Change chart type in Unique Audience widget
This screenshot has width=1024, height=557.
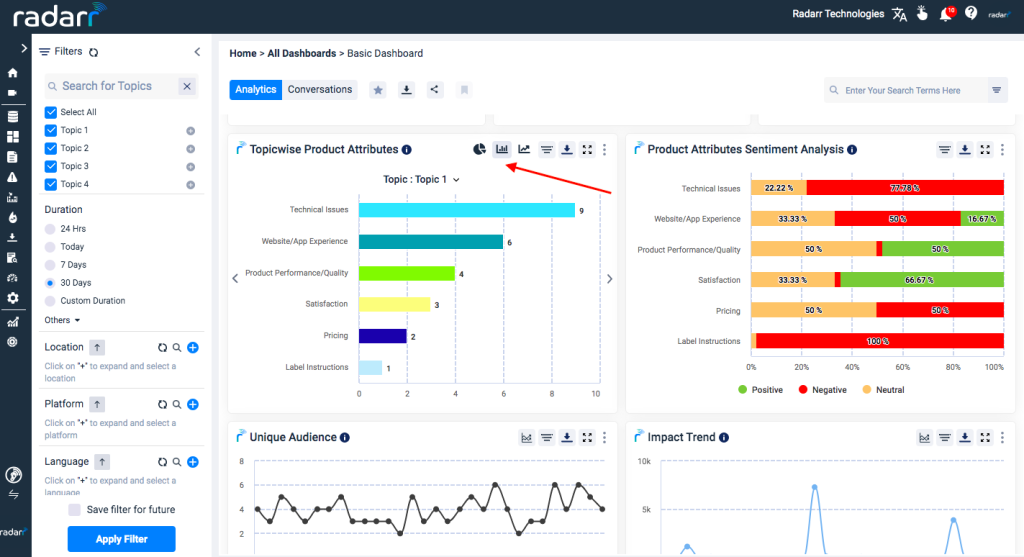tap(526, 438)
